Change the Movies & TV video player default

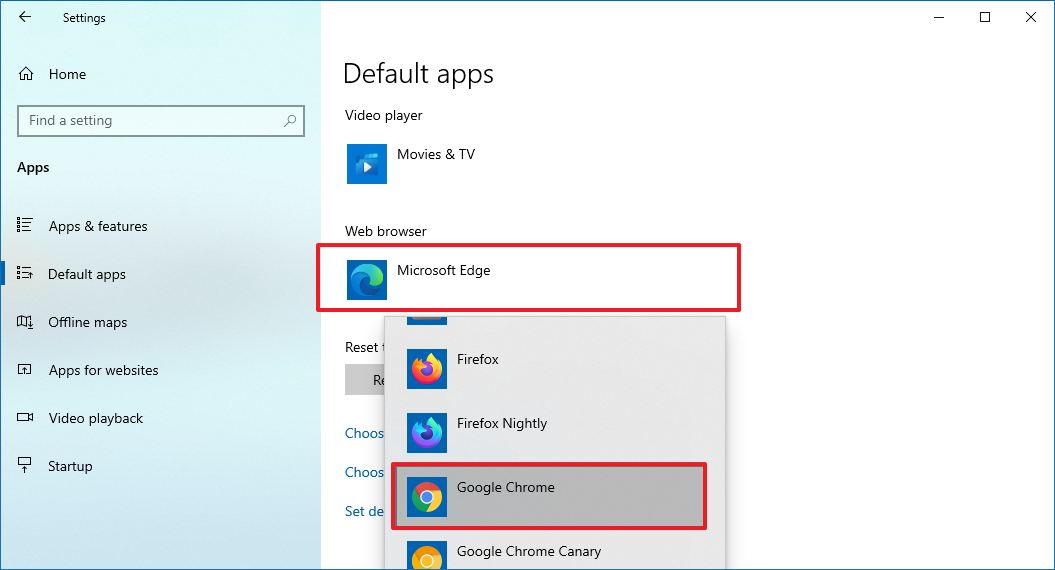point(436,155)
